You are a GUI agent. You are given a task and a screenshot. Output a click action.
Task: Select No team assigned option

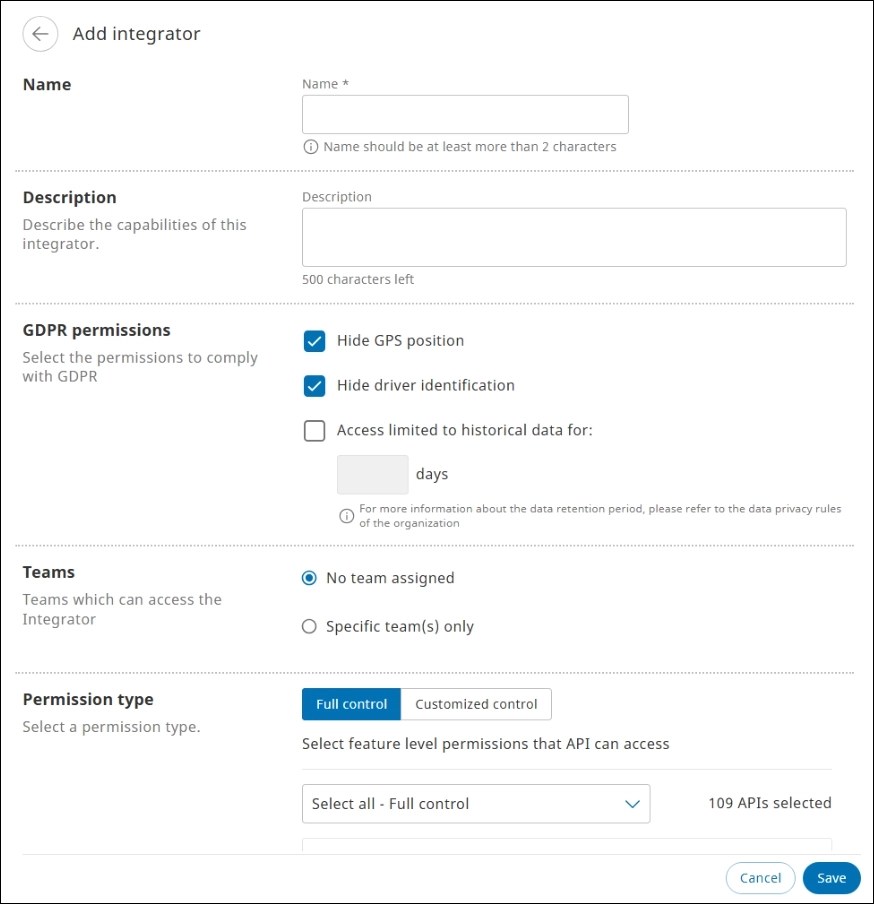(x=309, y=578)
